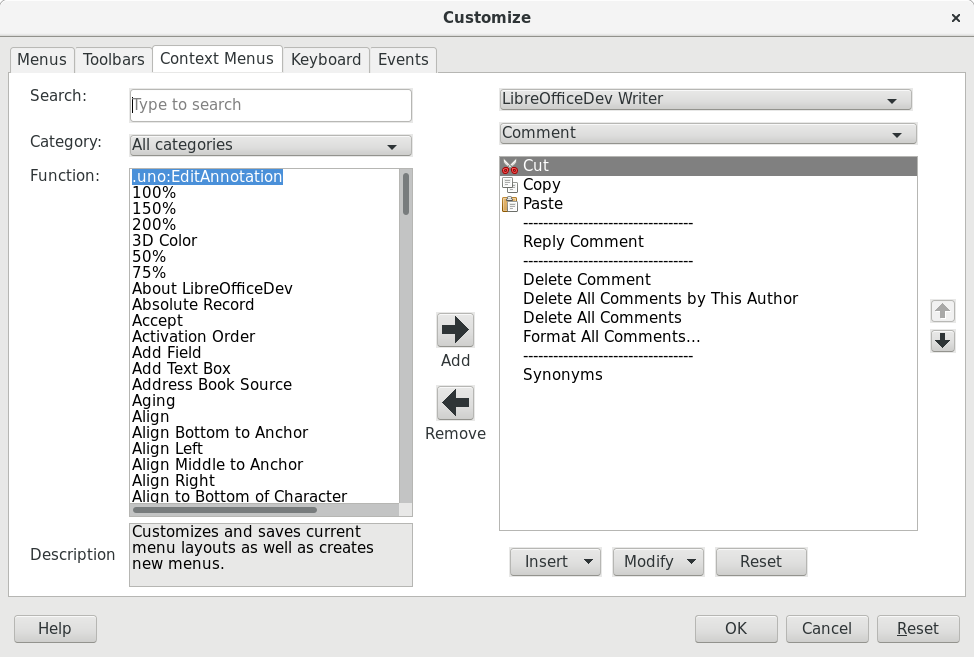The width and height of the screenshot is (974, 657).
Task: Click the Cancel button
Action: (826, 629)
